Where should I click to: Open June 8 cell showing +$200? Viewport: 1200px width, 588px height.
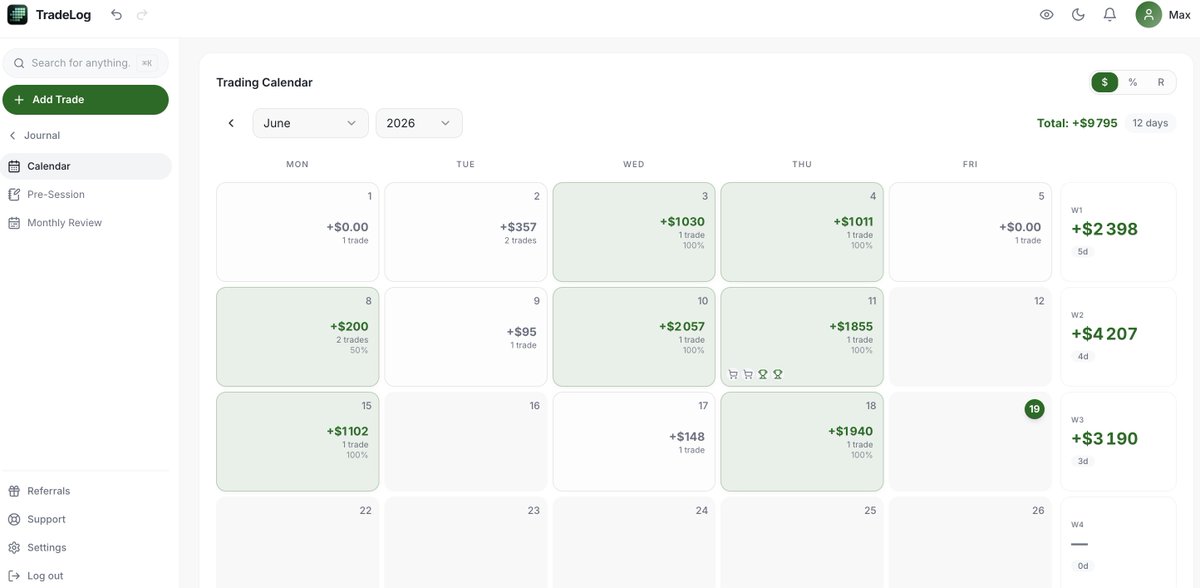[297, 337]
